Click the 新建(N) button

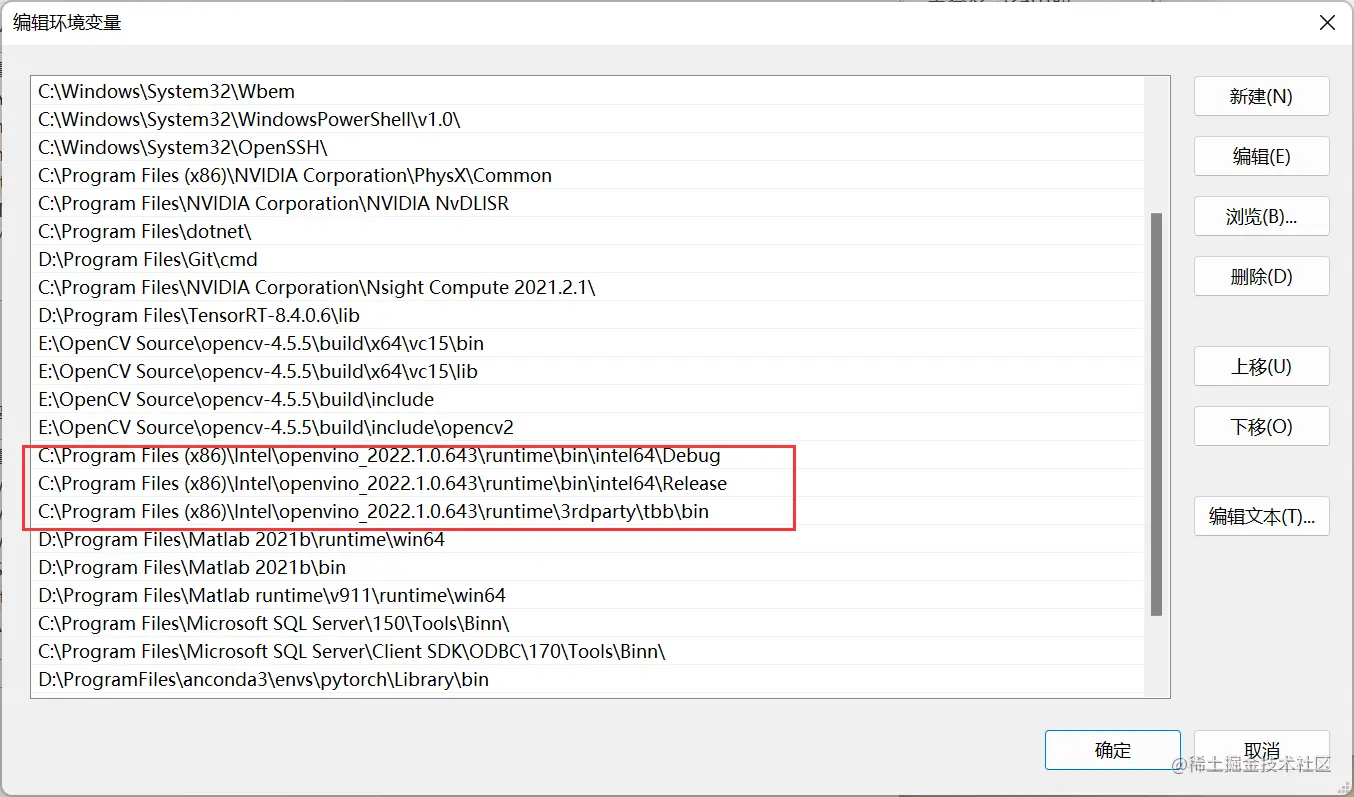pos(1261,96)
